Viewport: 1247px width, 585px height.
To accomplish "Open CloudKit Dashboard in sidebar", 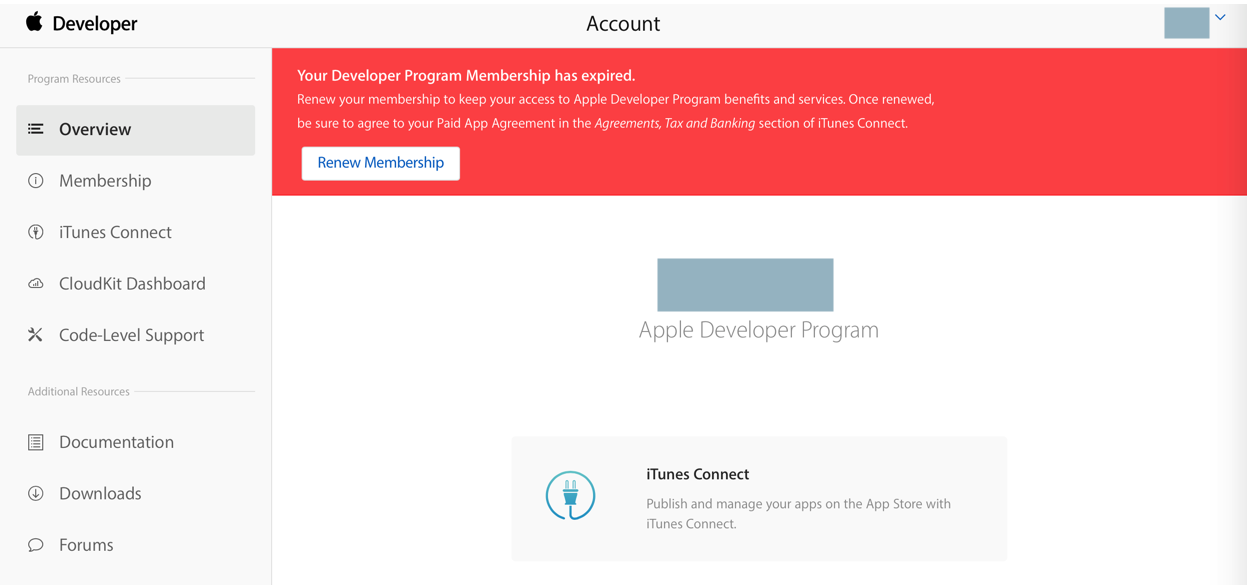I will [132, 284].
